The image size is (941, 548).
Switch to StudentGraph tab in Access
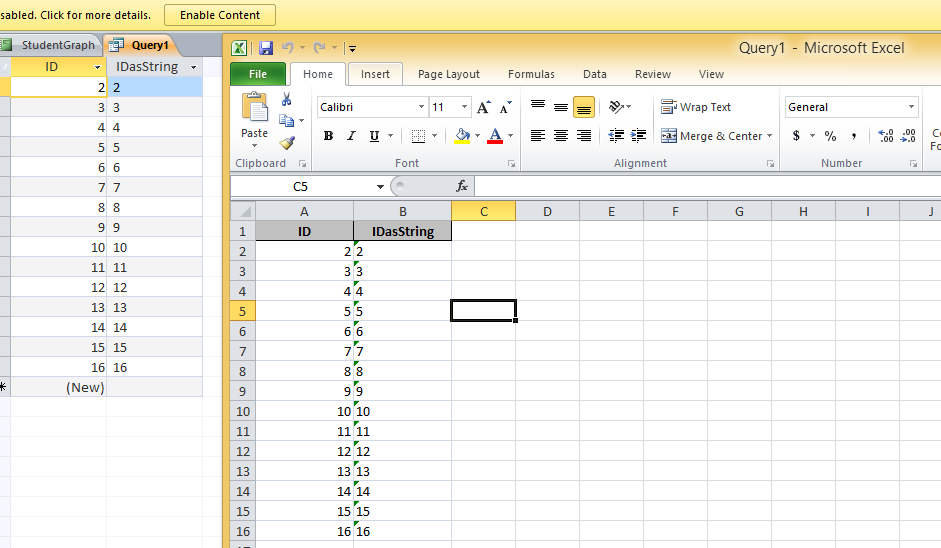(x=50, y=45)
